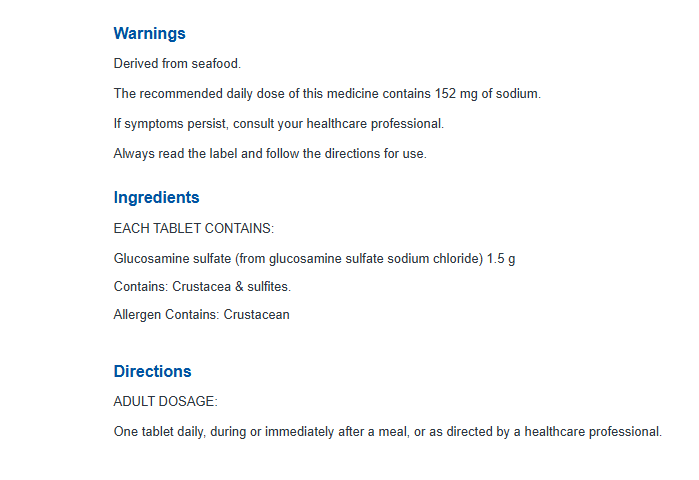Click 'EACH TABLET CONTAINS:' text
The height and width of the screenshot is (480, 699).
pos(193,228)
